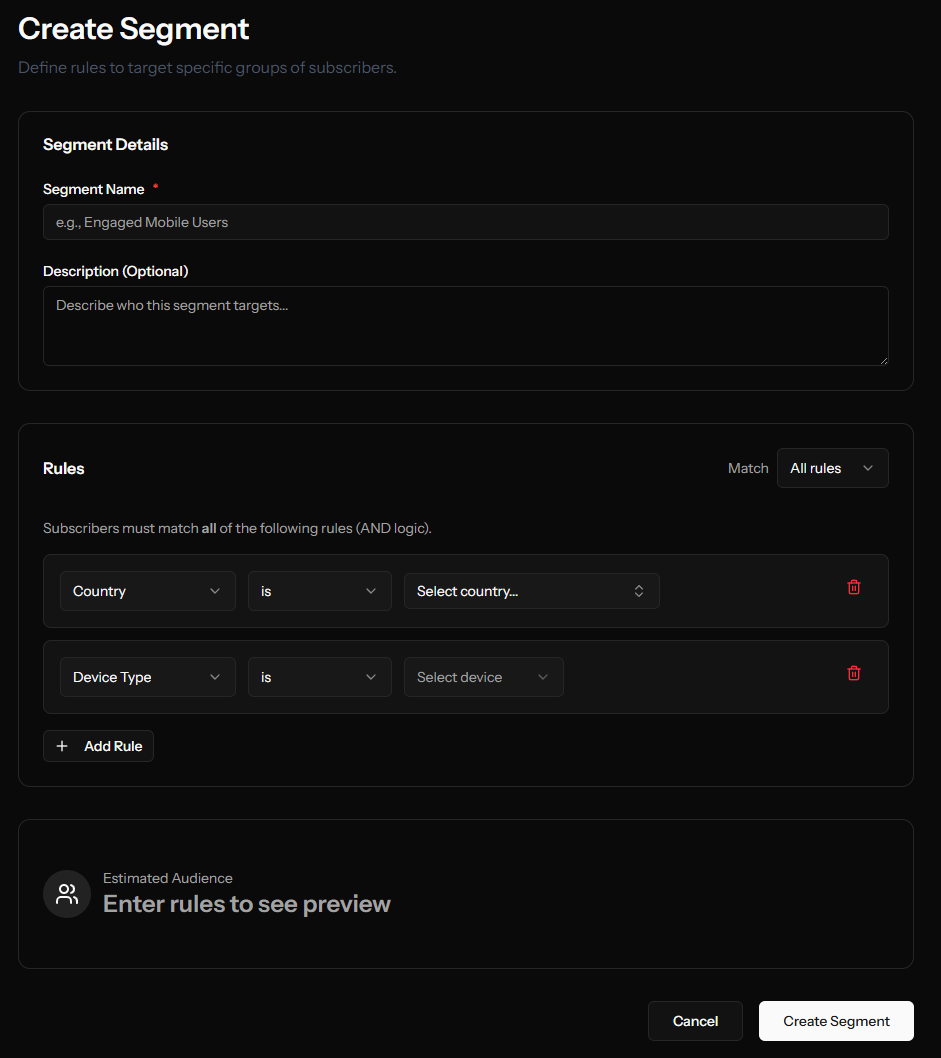This screenshot has width=941, height=1058.
Task: Click the 'Segment Name' field label
Action: pos(93,189)
